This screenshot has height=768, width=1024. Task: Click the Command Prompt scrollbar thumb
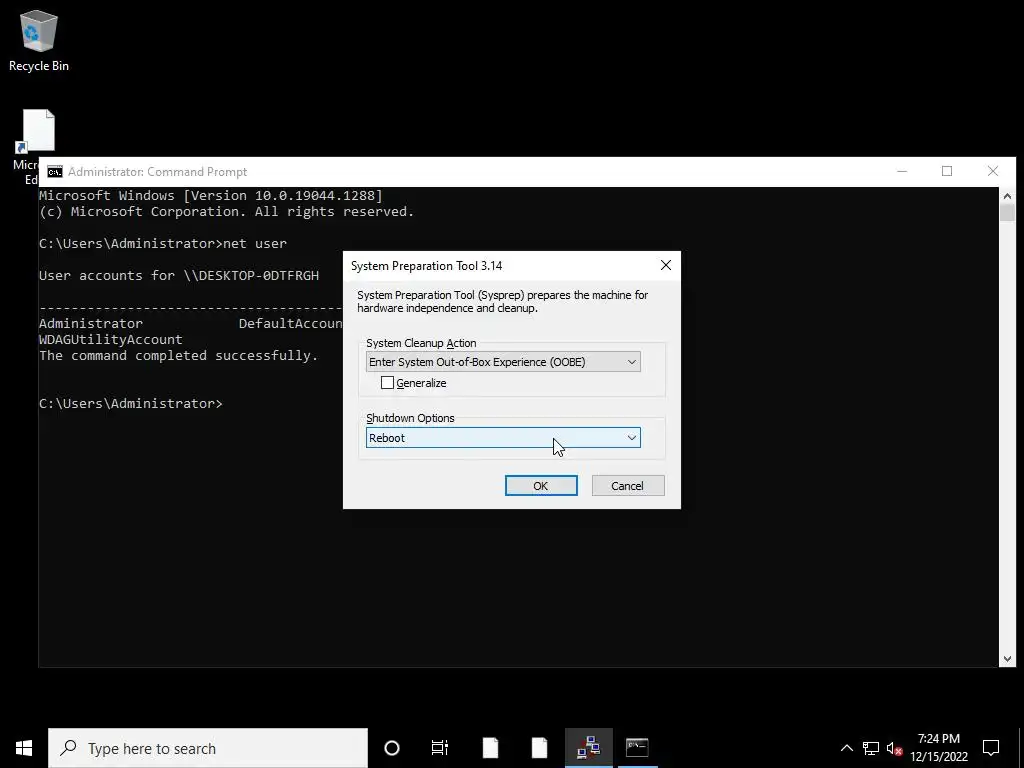tap(1007, 212)
